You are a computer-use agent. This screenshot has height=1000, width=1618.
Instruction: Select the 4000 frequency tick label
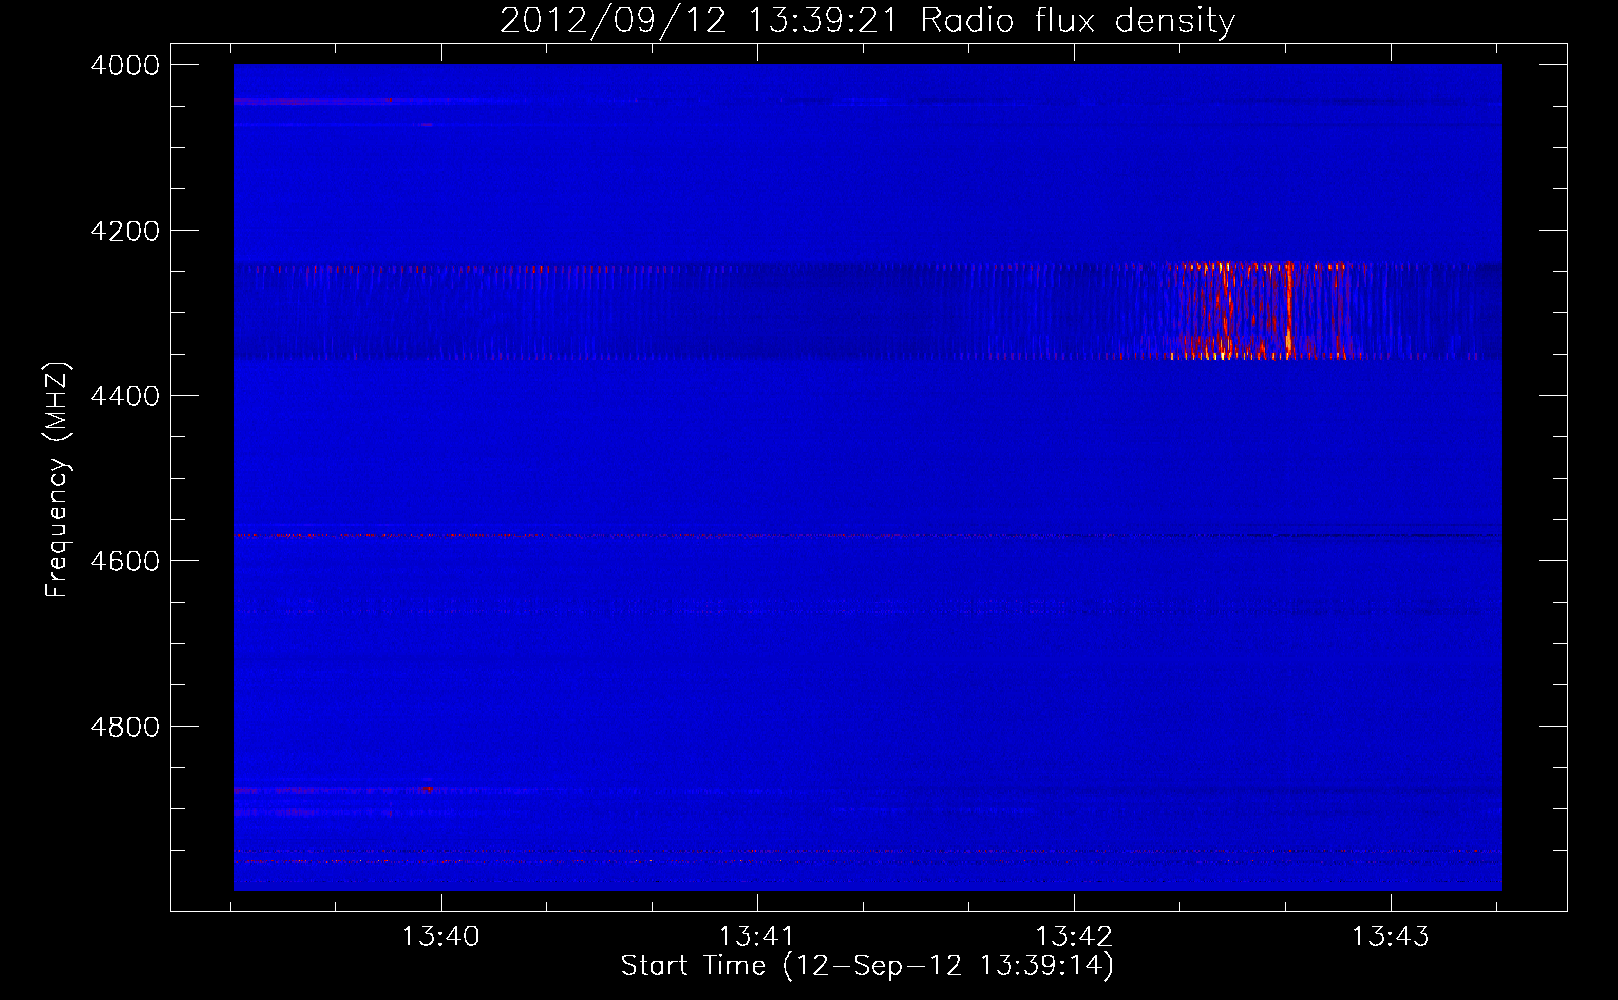125,65
